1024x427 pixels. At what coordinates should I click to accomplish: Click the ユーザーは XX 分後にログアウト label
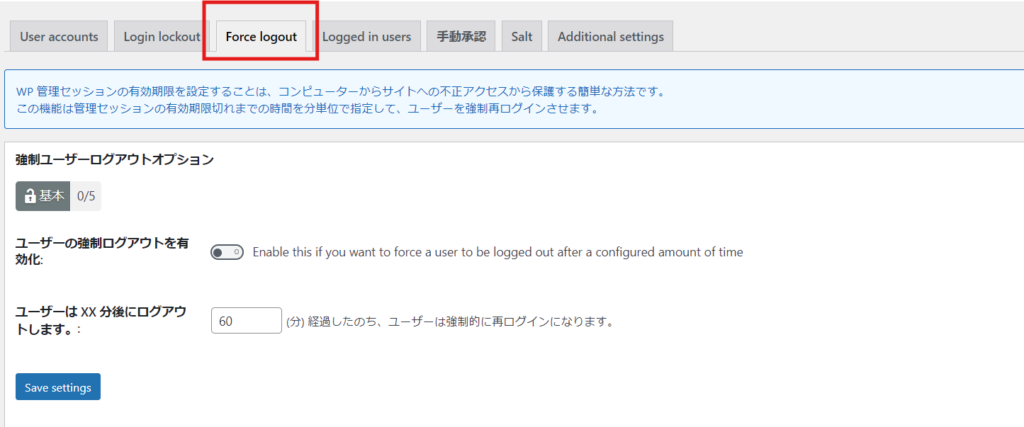click(100, 320)
